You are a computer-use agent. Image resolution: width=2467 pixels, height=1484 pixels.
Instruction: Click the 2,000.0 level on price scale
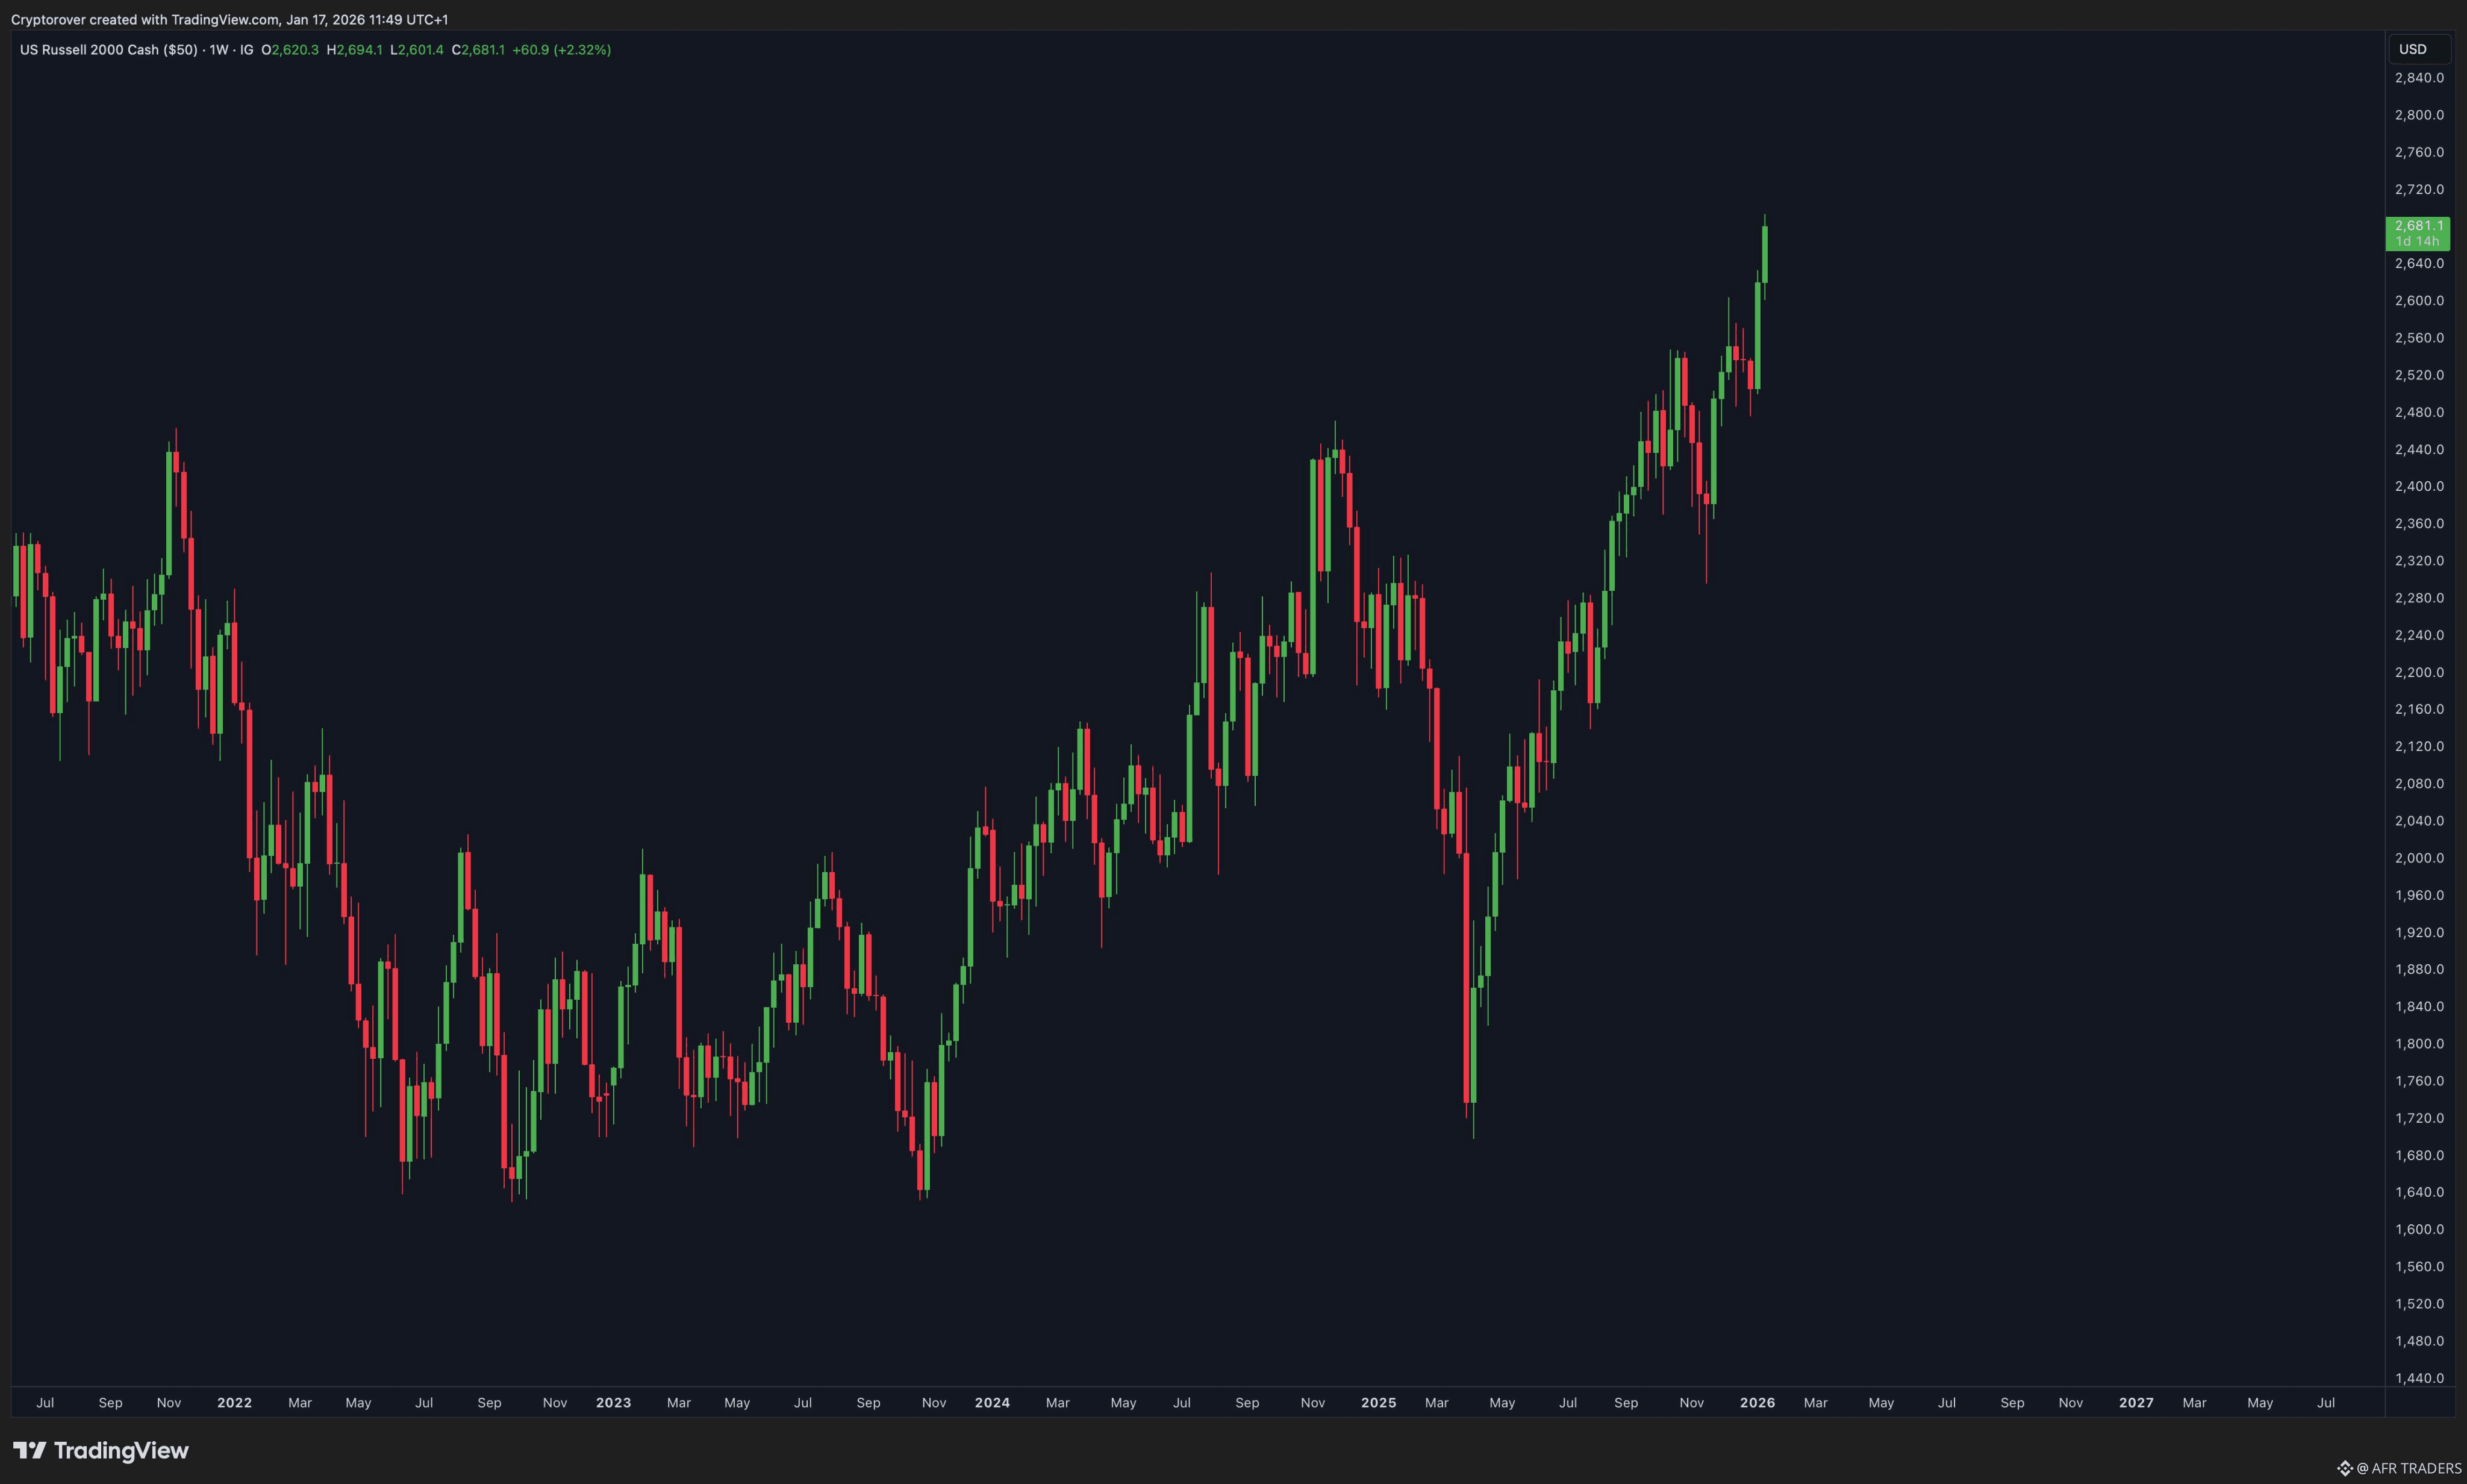point(2419,858)
